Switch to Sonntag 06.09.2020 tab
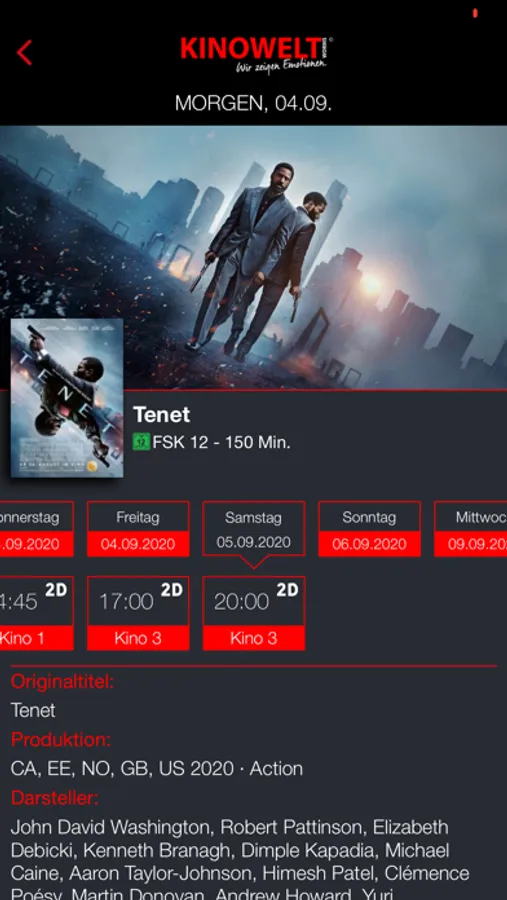 369,529
